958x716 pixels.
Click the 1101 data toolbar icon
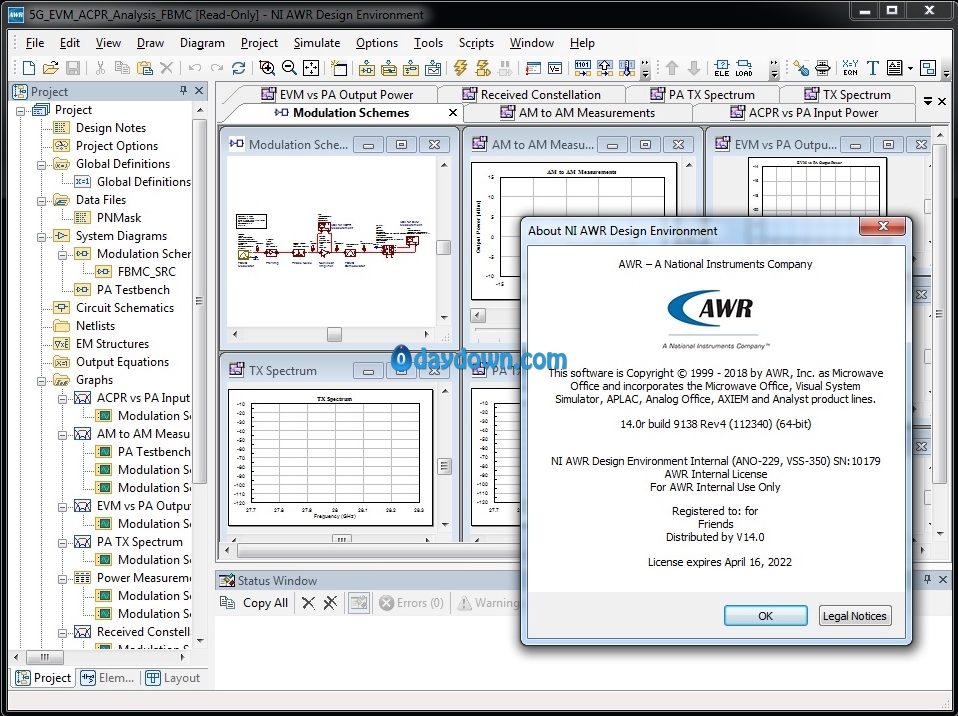[x=583, y=68]
